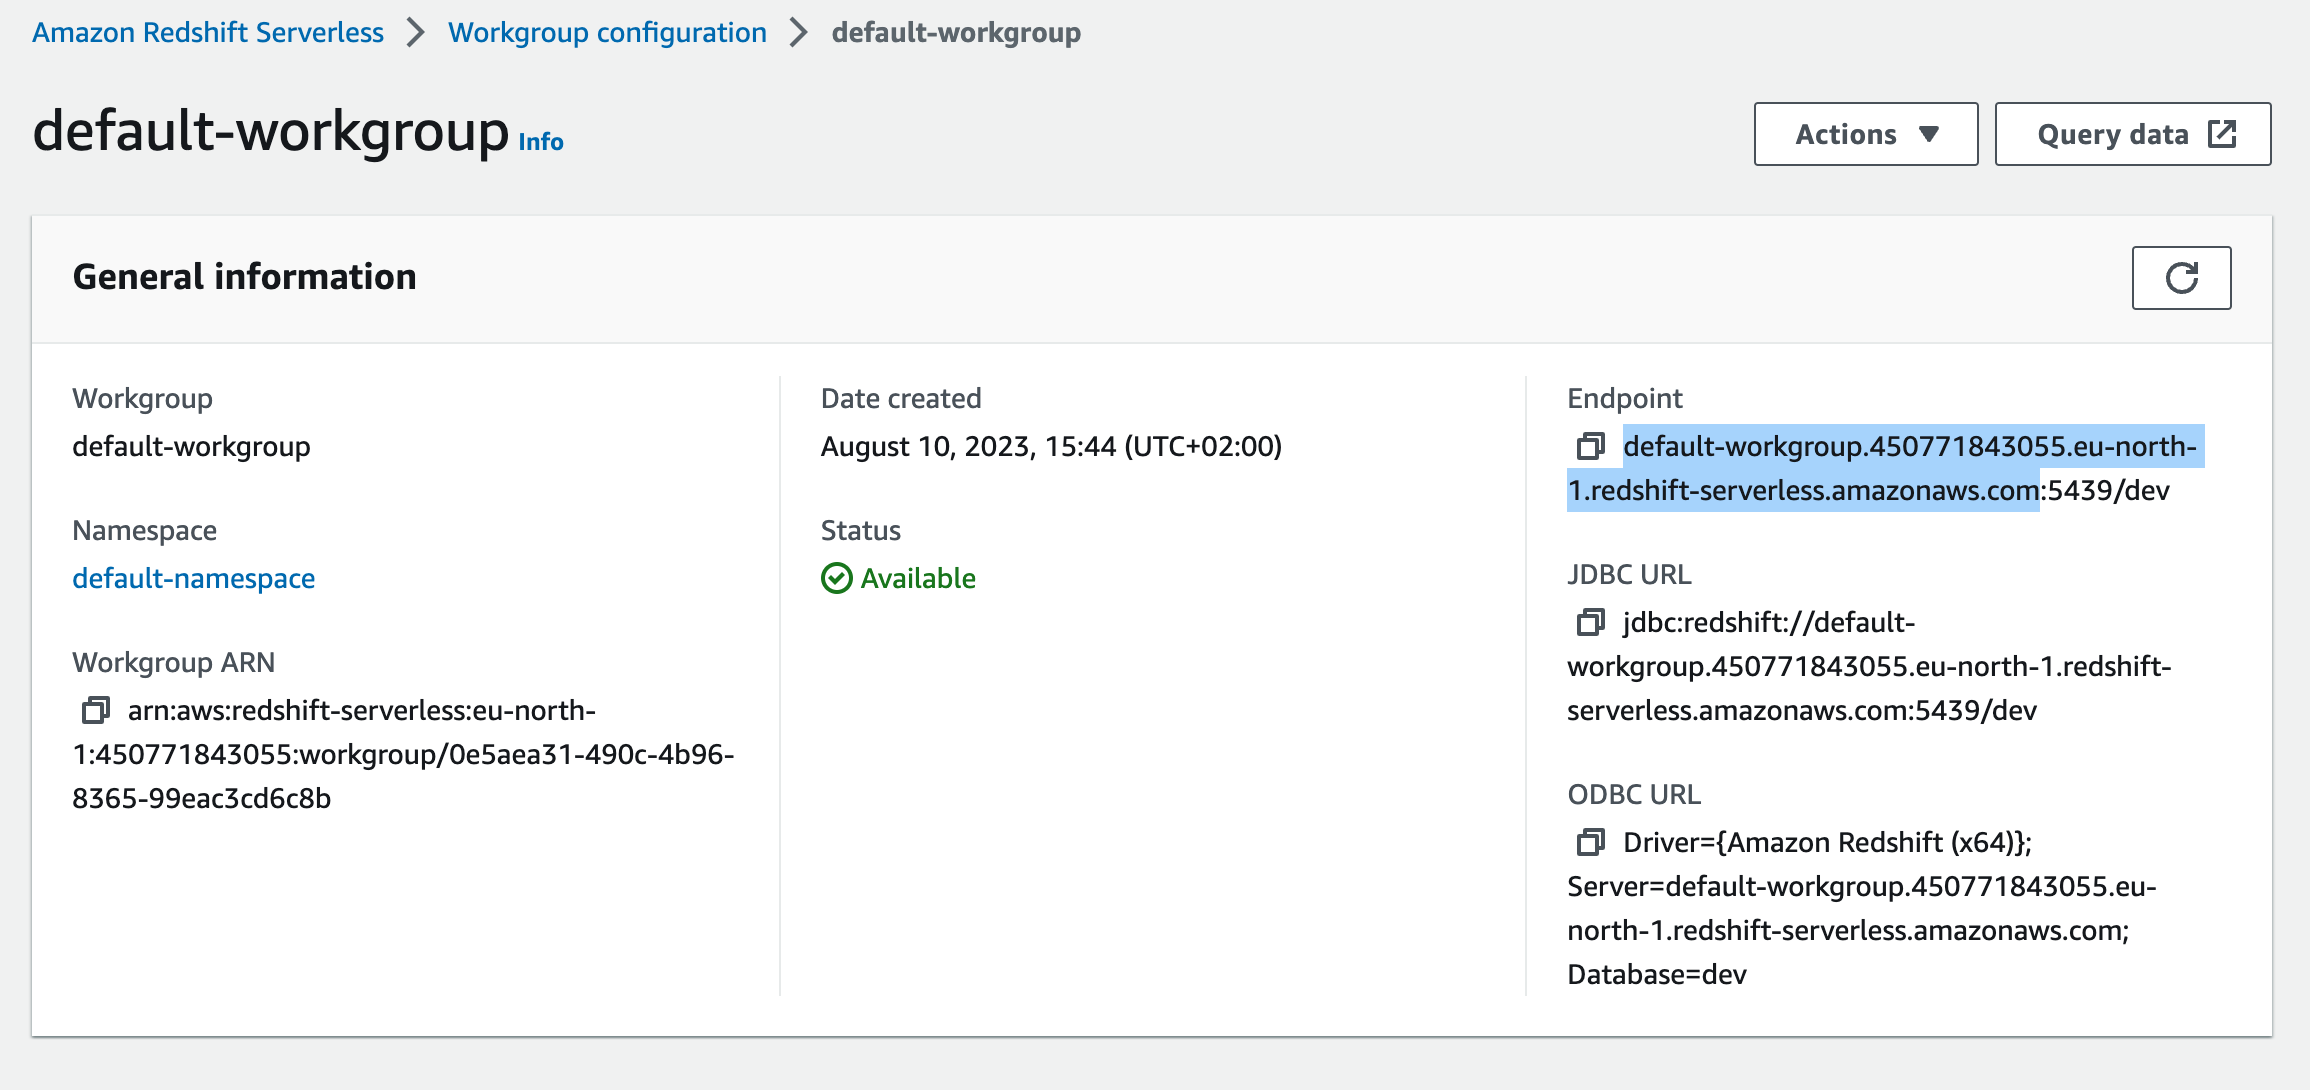Click the Namespace field label

[144, 530]
